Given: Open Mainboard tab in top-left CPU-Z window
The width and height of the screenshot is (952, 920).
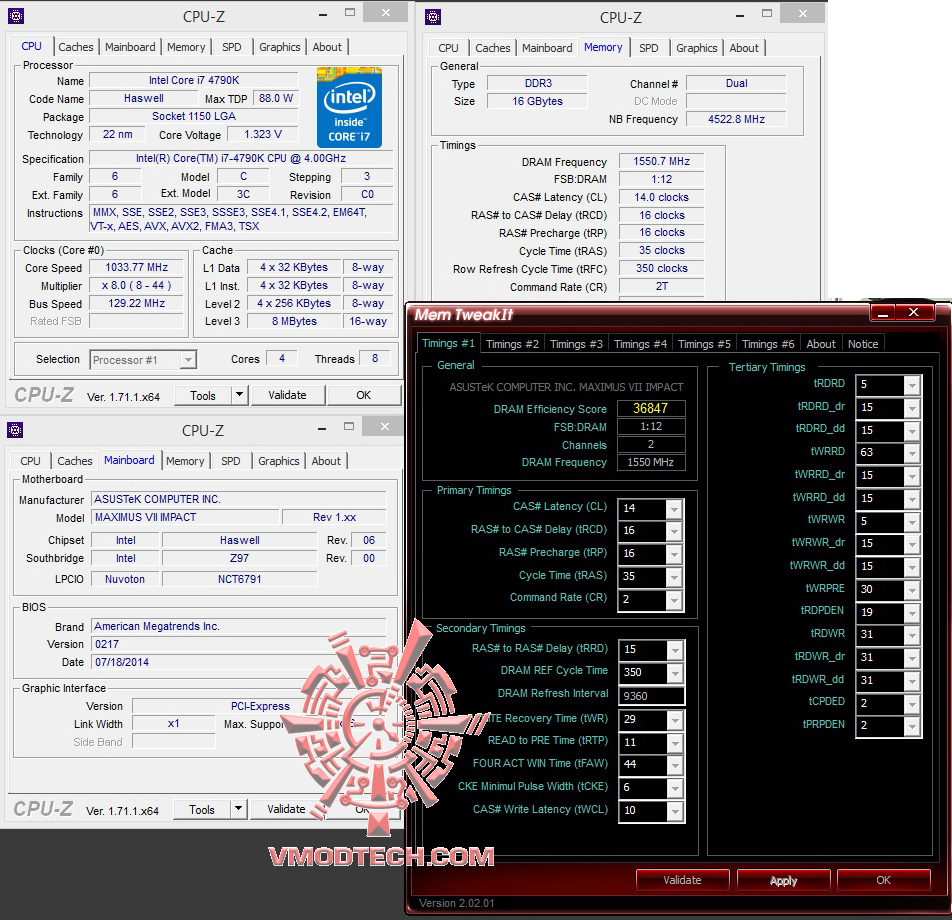Looking at the screenshot, I should 130,47.
